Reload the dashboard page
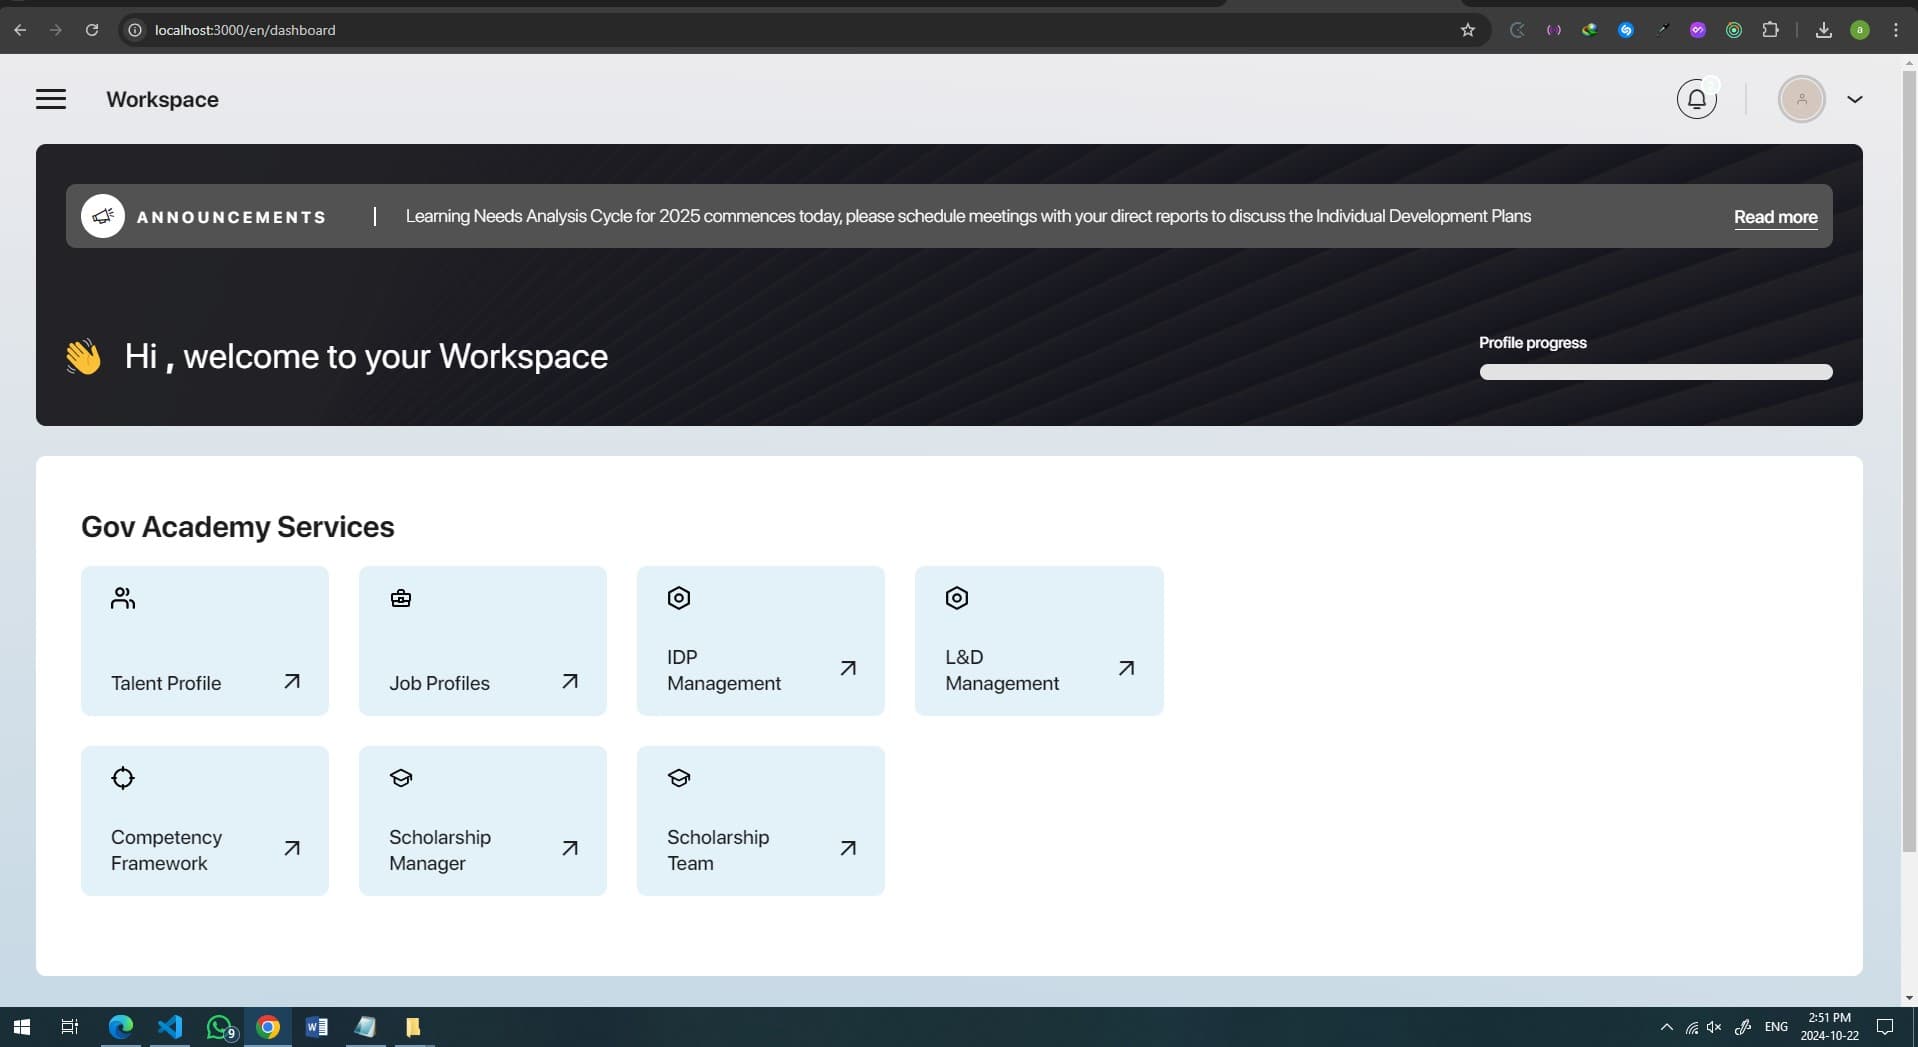Screen dimensions: 1918x1047 91,30
